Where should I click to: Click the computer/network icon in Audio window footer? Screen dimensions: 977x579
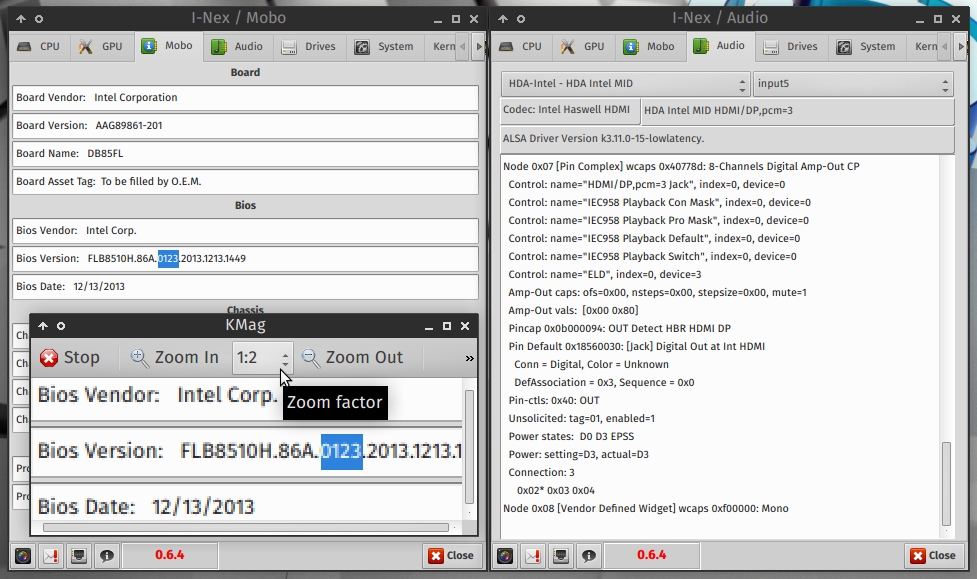561,555
